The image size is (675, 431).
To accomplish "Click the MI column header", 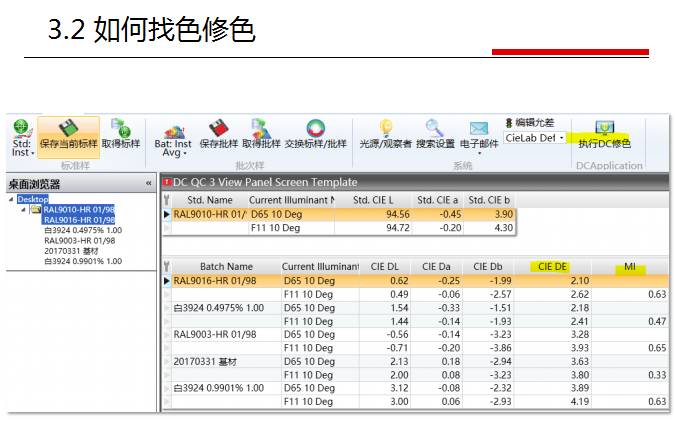I will [x=630, y=267].
